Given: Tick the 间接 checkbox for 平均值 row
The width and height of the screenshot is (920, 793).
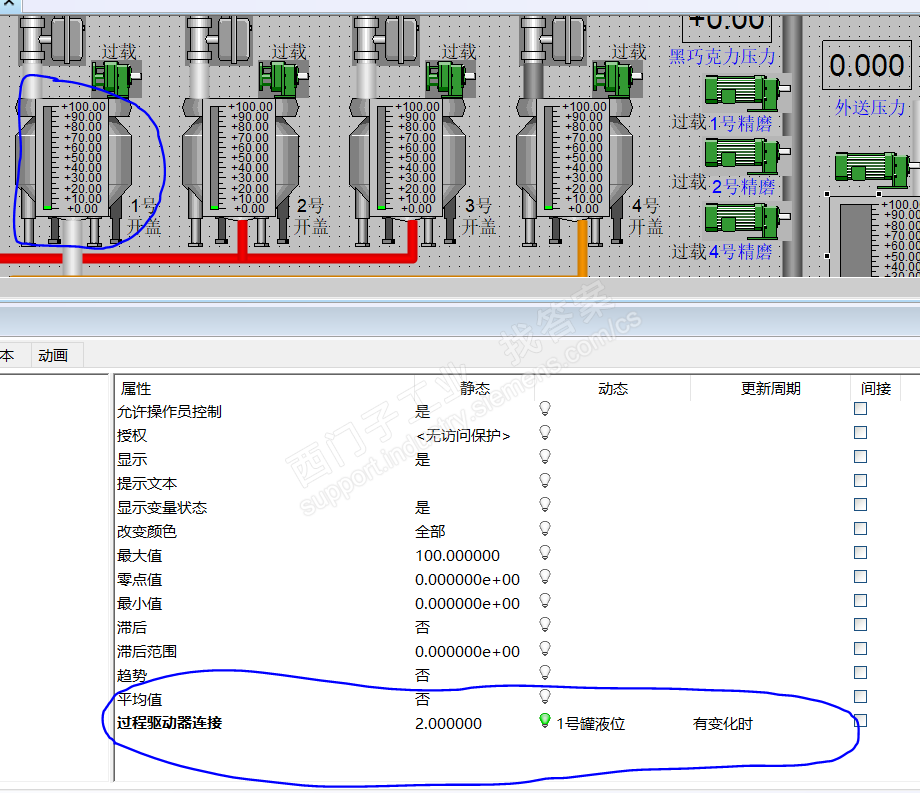Looking at the screenshot, I should (860, 696).
